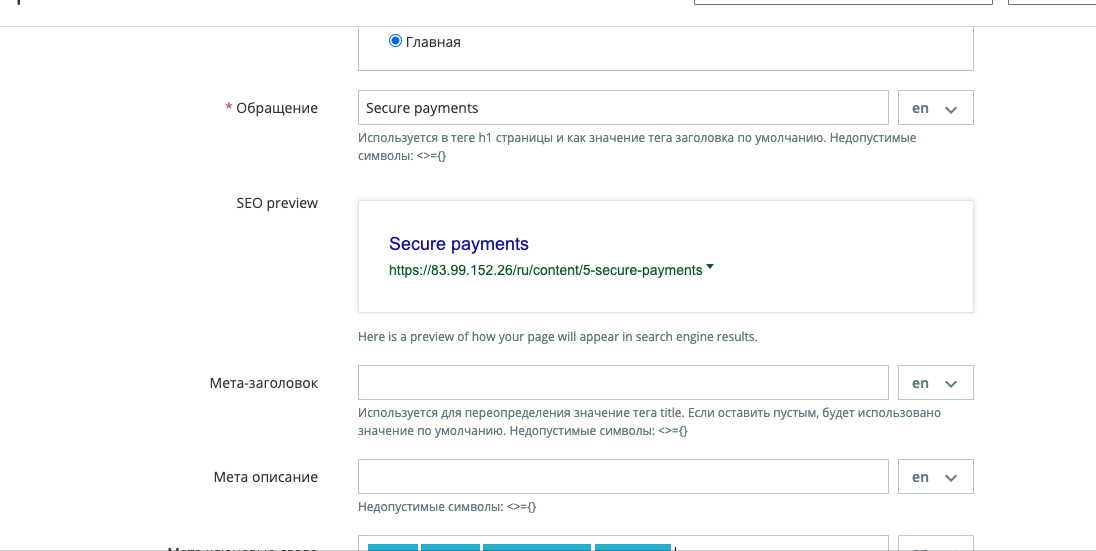Viewport: 1096px width, 551px height.
Task: Click the Обращение field label
Action: pos(277,108)
